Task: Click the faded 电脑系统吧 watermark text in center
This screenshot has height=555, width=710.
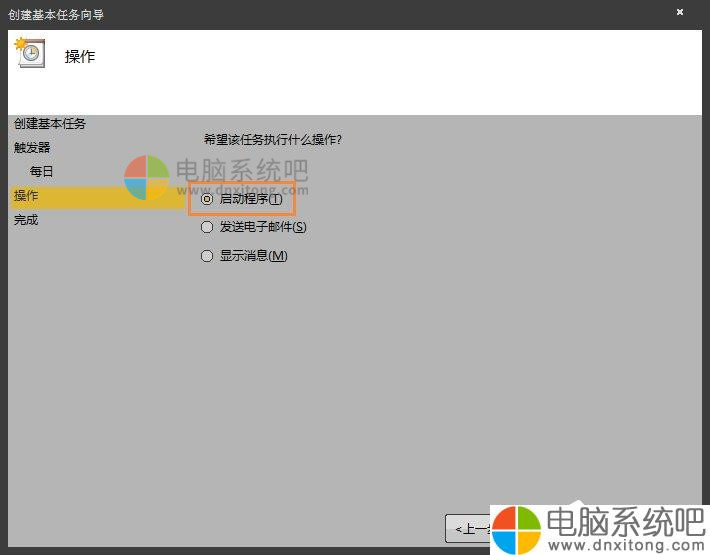Action: coord(241,171)
